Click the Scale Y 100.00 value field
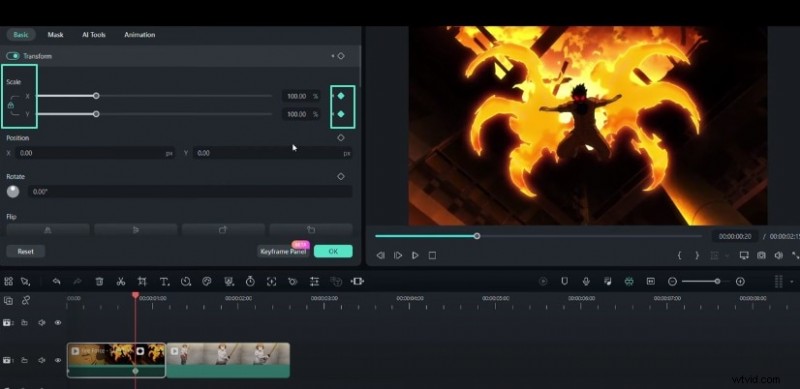 pos(301,114)
